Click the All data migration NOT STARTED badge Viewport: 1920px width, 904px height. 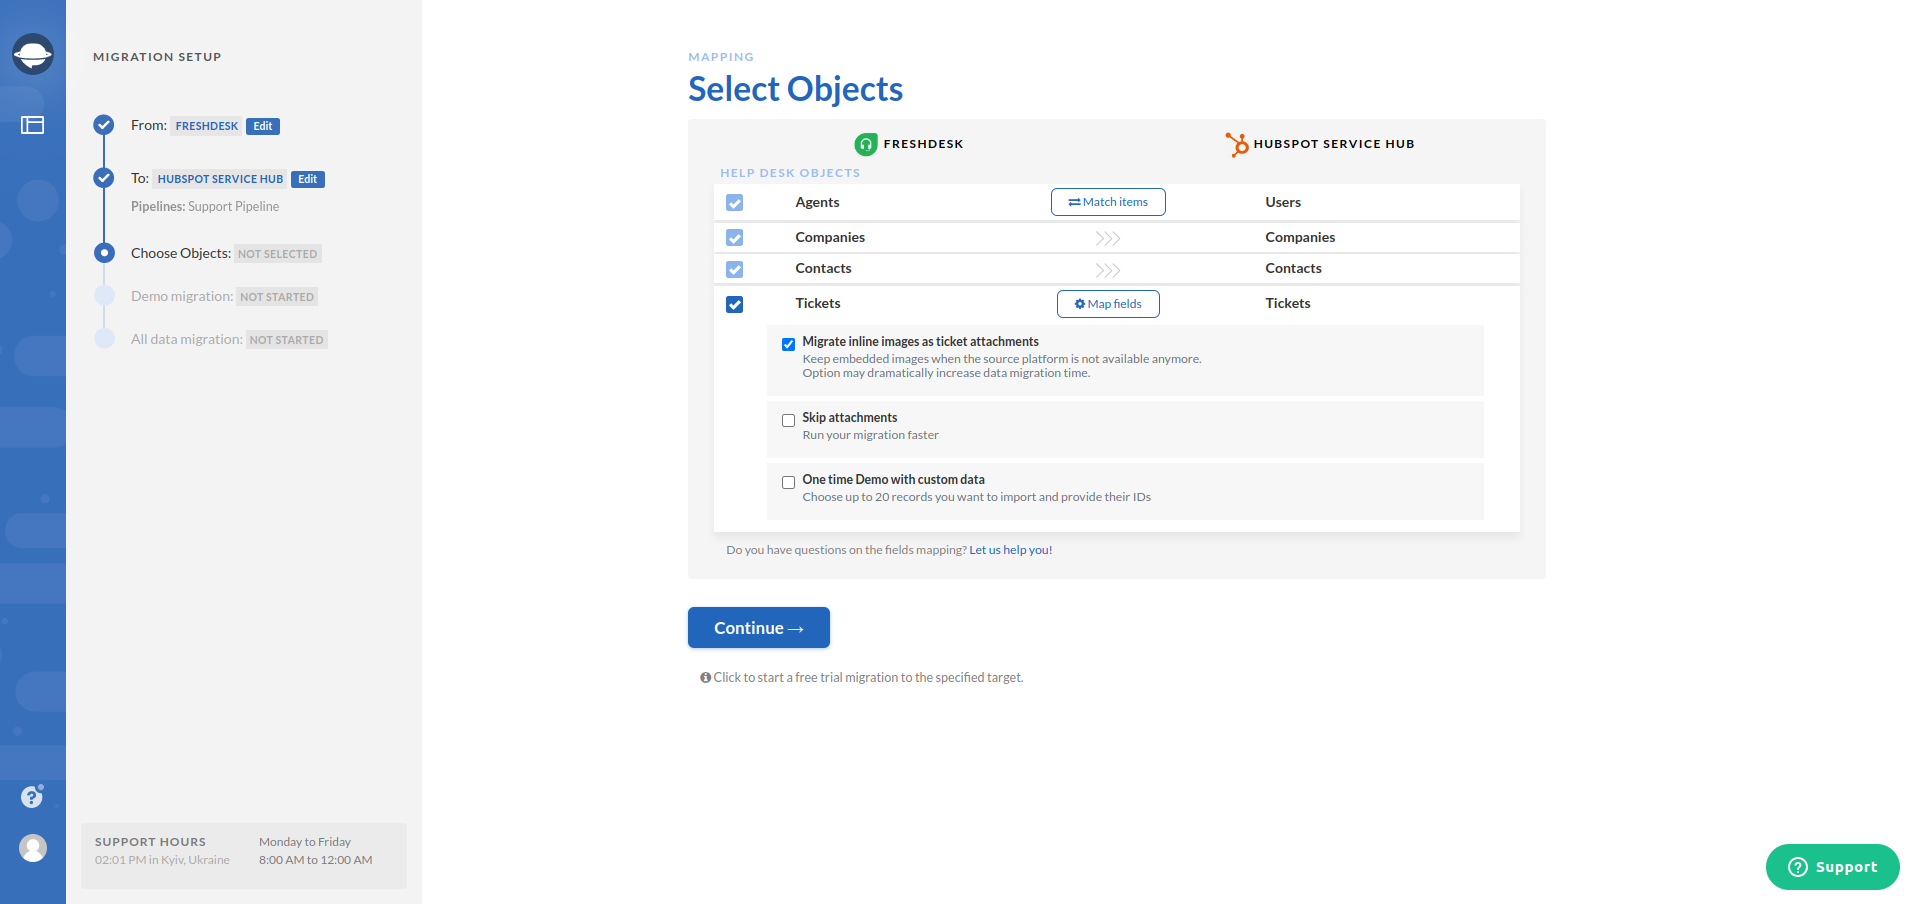point(287,340)
